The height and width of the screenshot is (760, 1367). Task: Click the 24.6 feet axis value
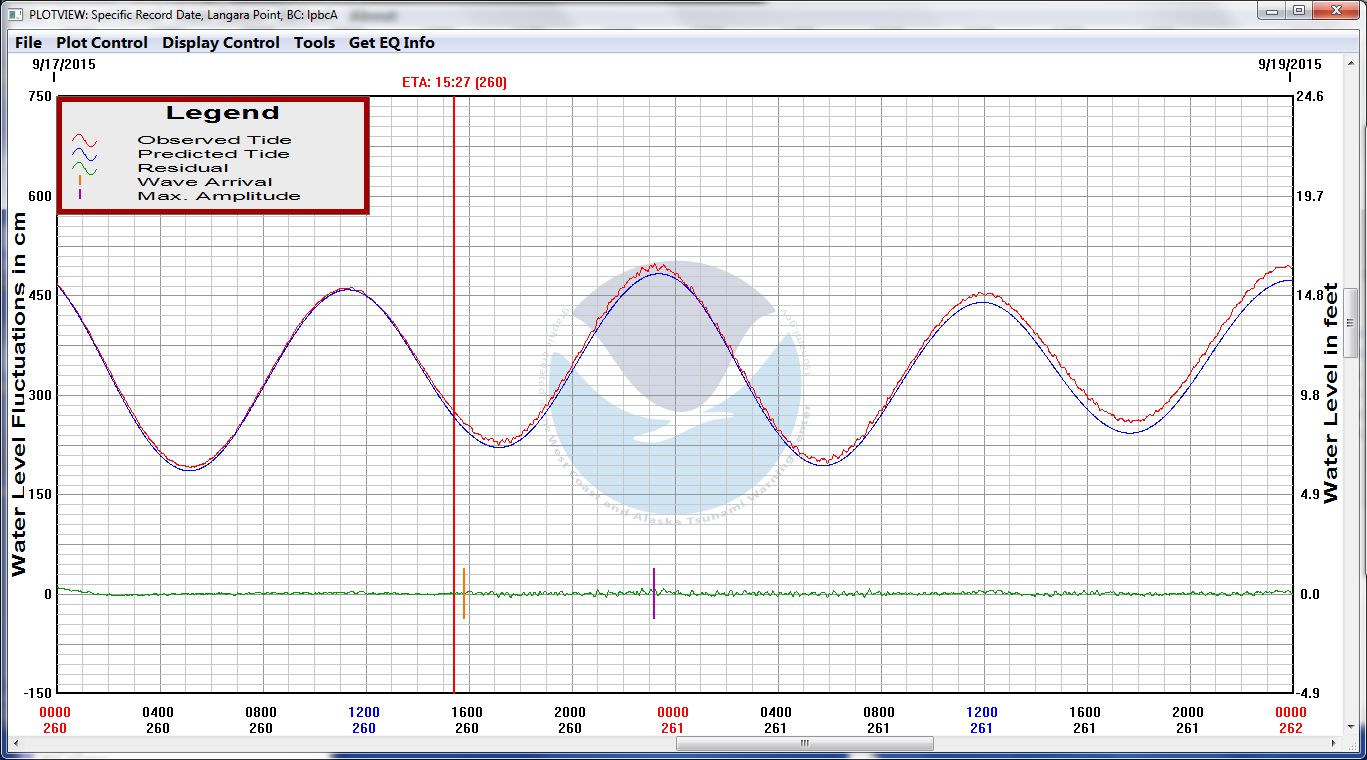click(1309, 96)
